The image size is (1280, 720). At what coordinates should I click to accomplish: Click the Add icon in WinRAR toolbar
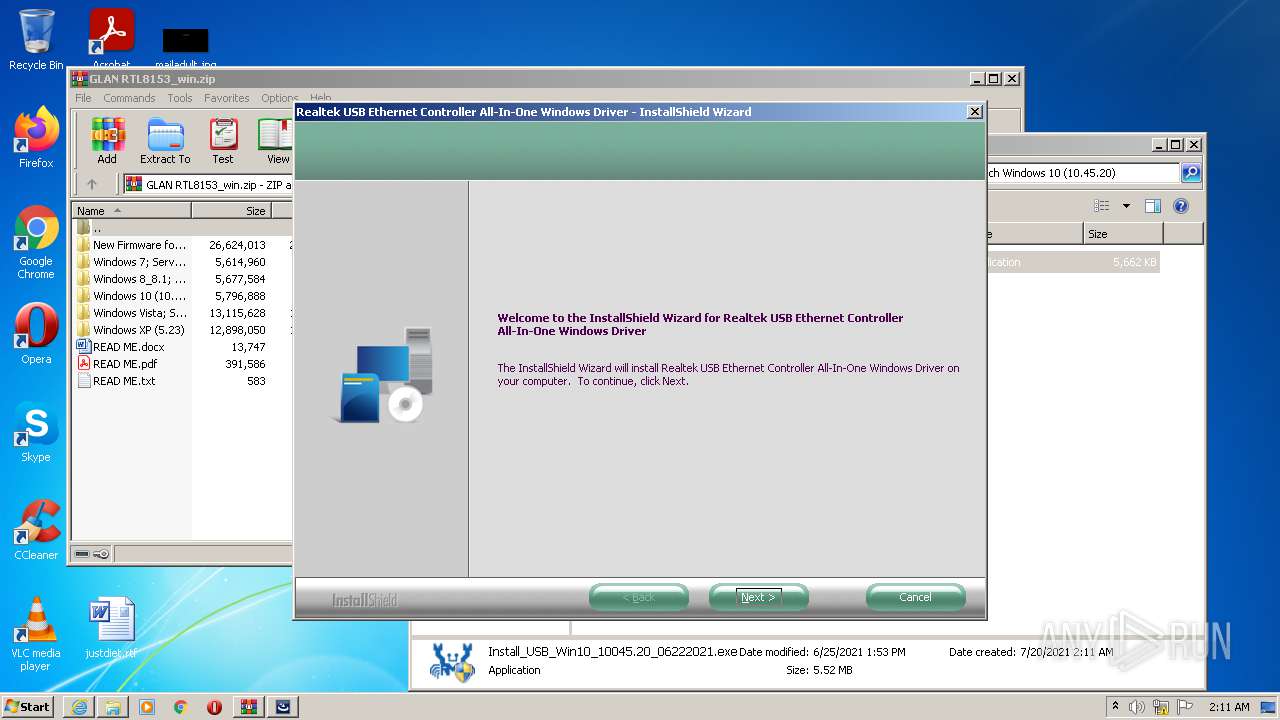coord(107,141)
